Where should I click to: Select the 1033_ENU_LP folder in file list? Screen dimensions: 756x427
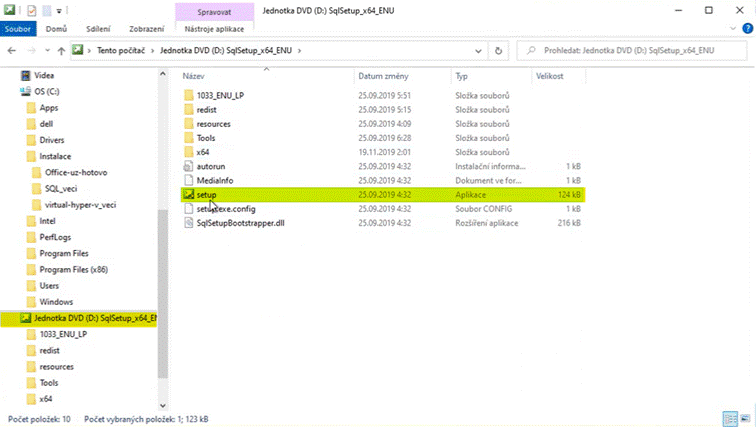pyautogui.click(x=220, y=95)
